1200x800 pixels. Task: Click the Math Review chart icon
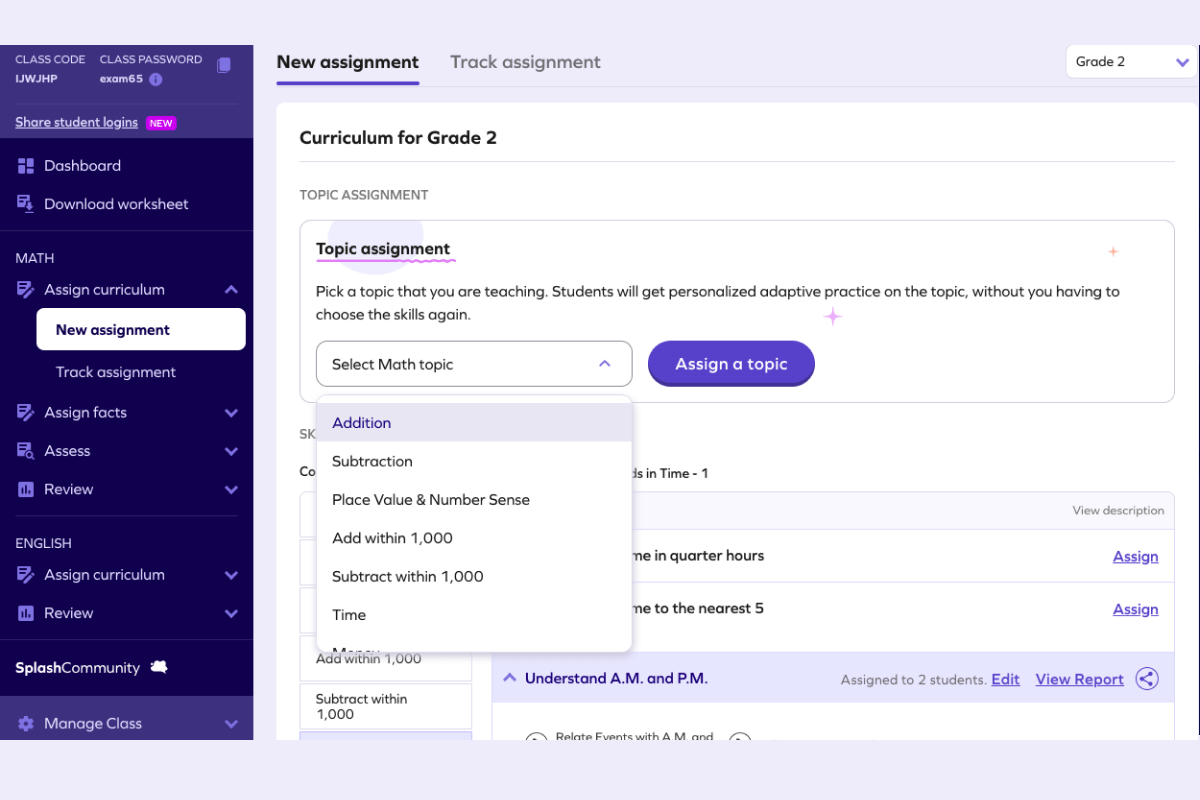point(26,490)
